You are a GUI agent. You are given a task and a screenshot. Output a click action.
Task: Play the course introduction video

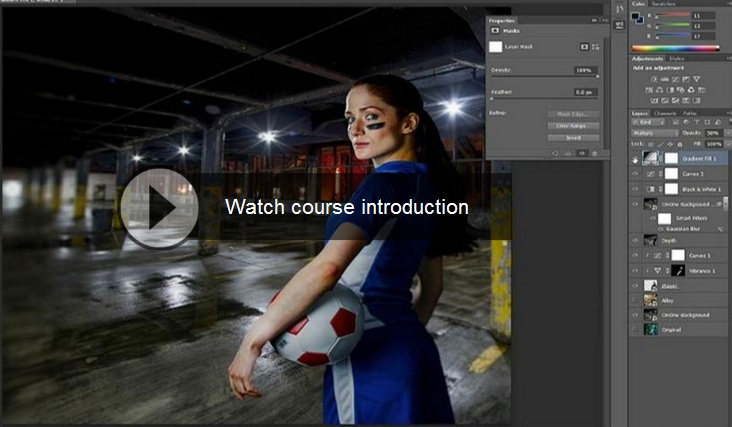click(x=160, y=208)
